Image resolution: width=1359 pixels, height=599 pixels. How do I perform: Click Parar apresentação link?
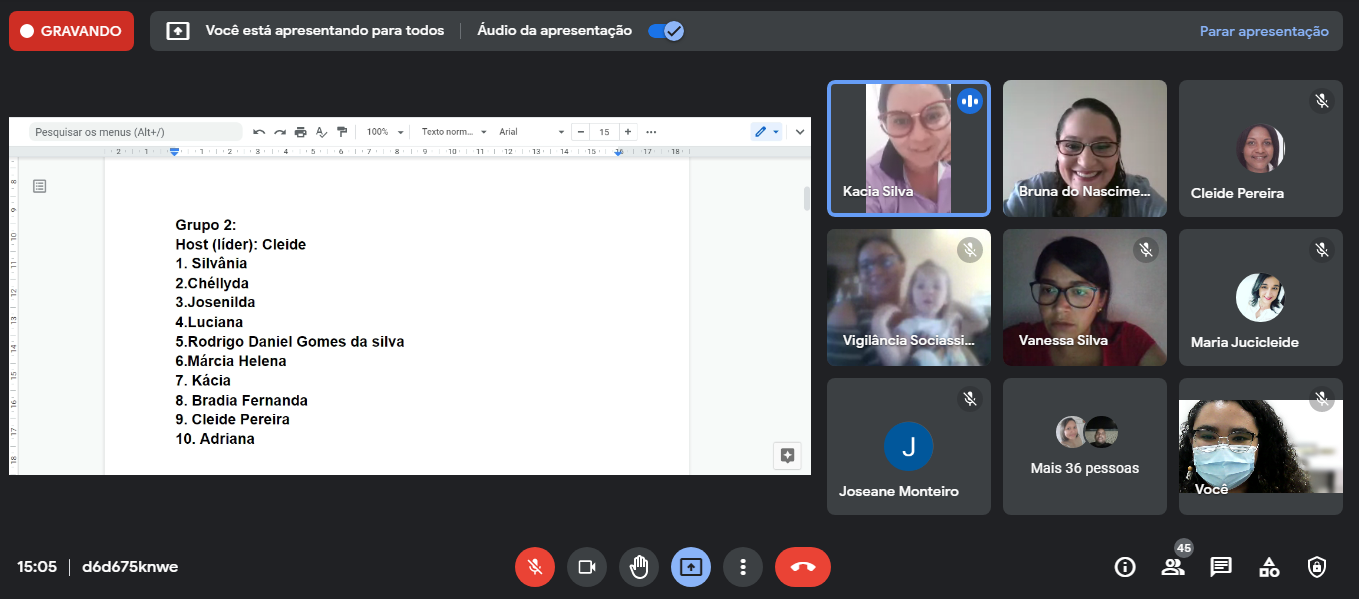pyautogui.click(x=1264, y=31)
